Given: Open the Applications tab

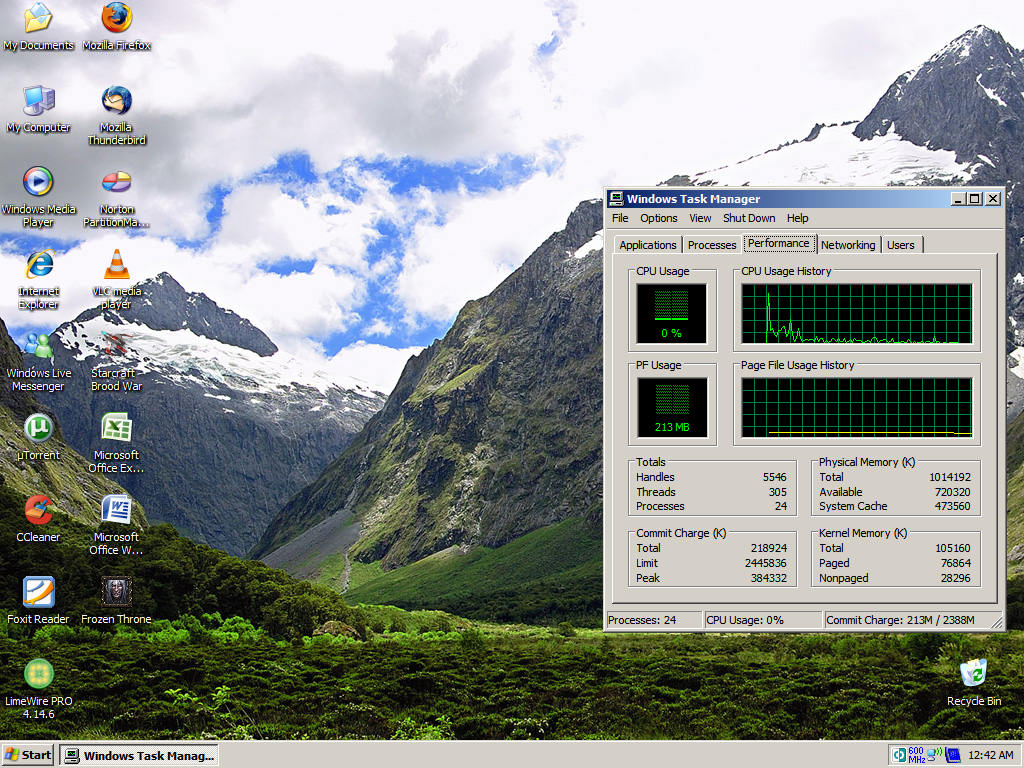Looking at the screenshot, I should coord(648,245).
